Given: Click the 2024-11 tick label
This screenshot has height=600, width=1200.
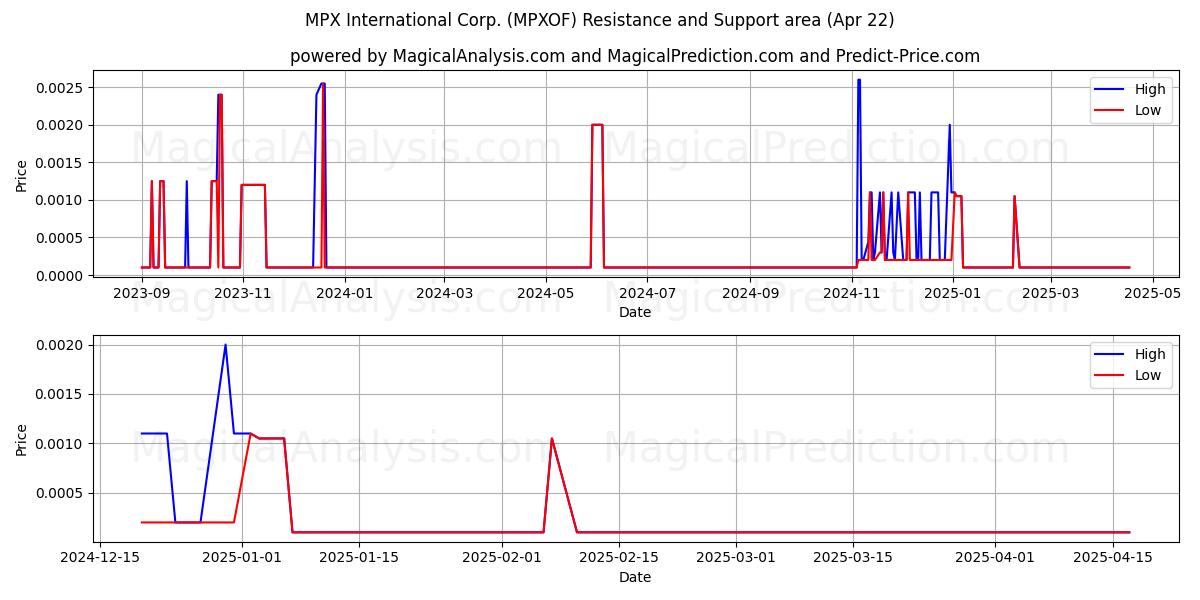Looking at the screenshot, I should (851, 293).
